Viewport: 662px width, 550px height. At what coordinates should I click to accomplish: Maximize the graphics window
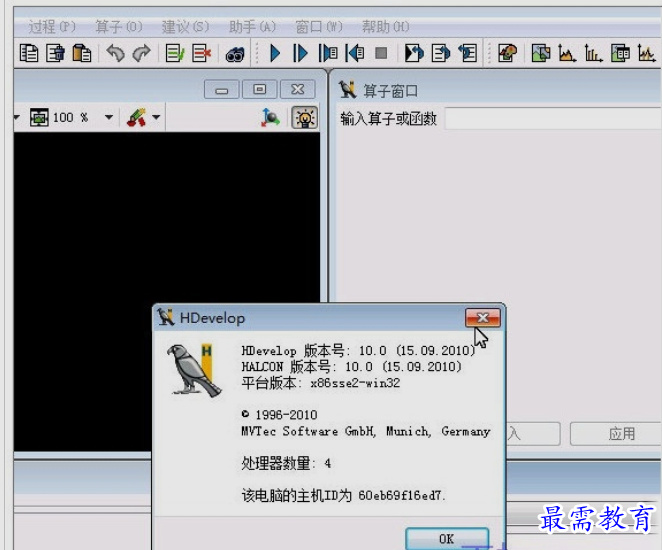pos(260,89)
